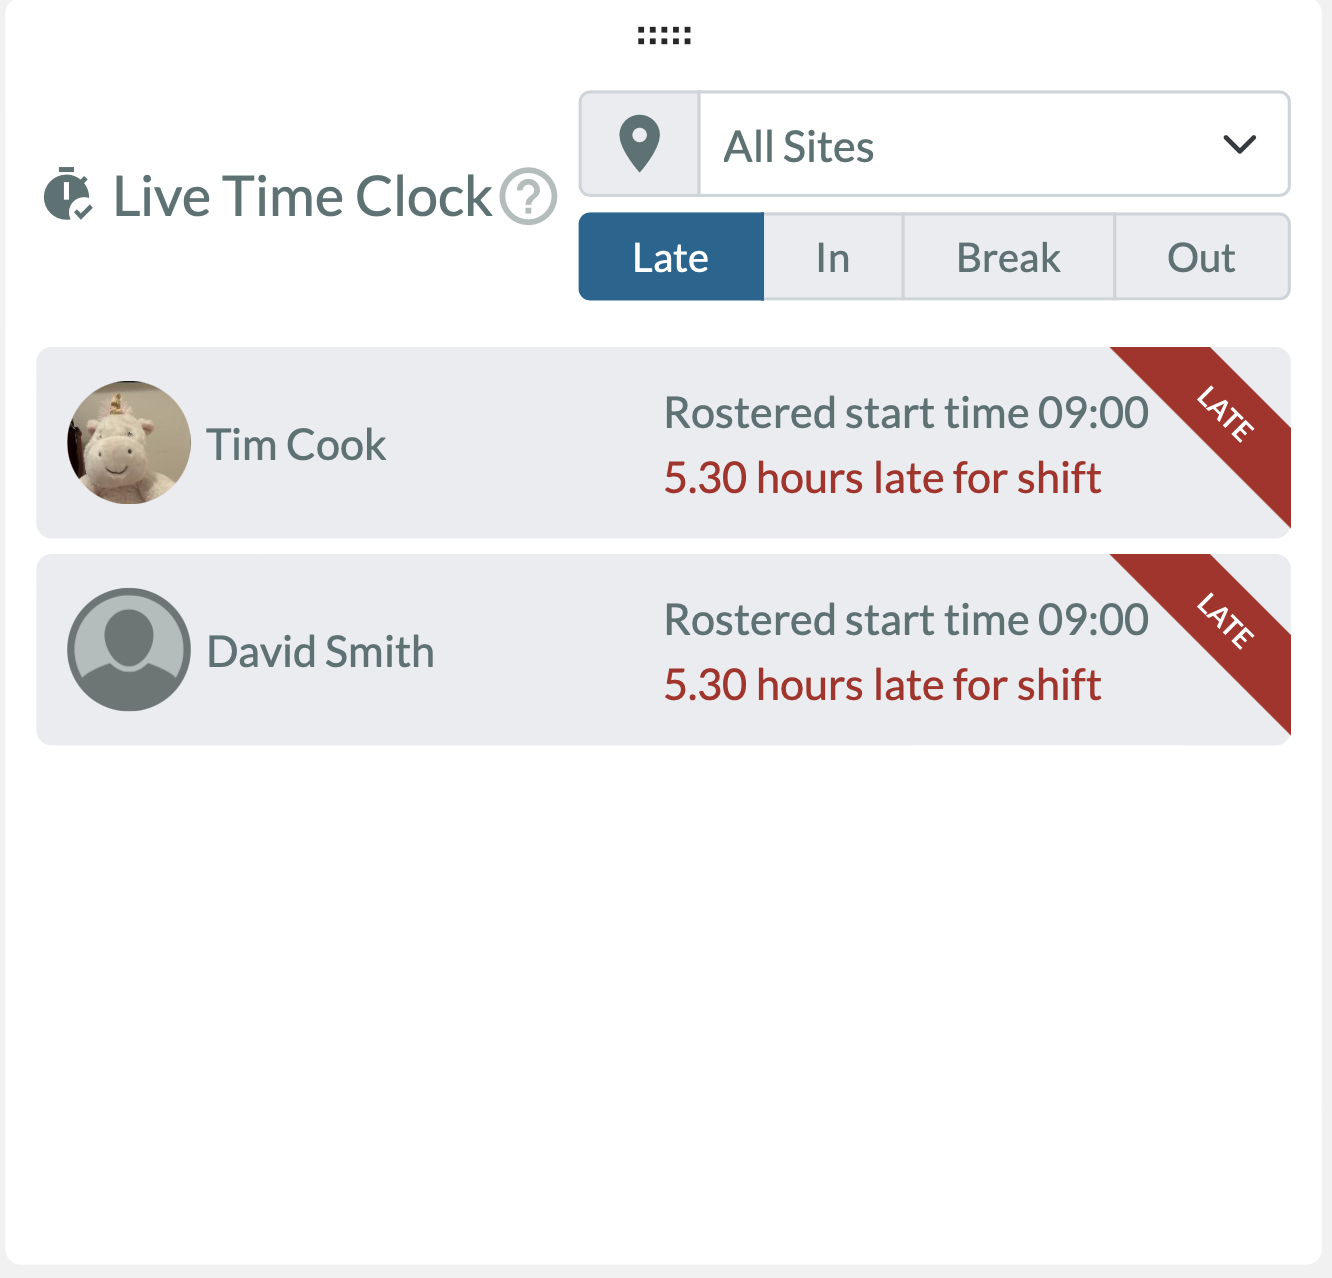Click the Live Time Clock title
1332x1278 pixels.
(x=303, y=196)
